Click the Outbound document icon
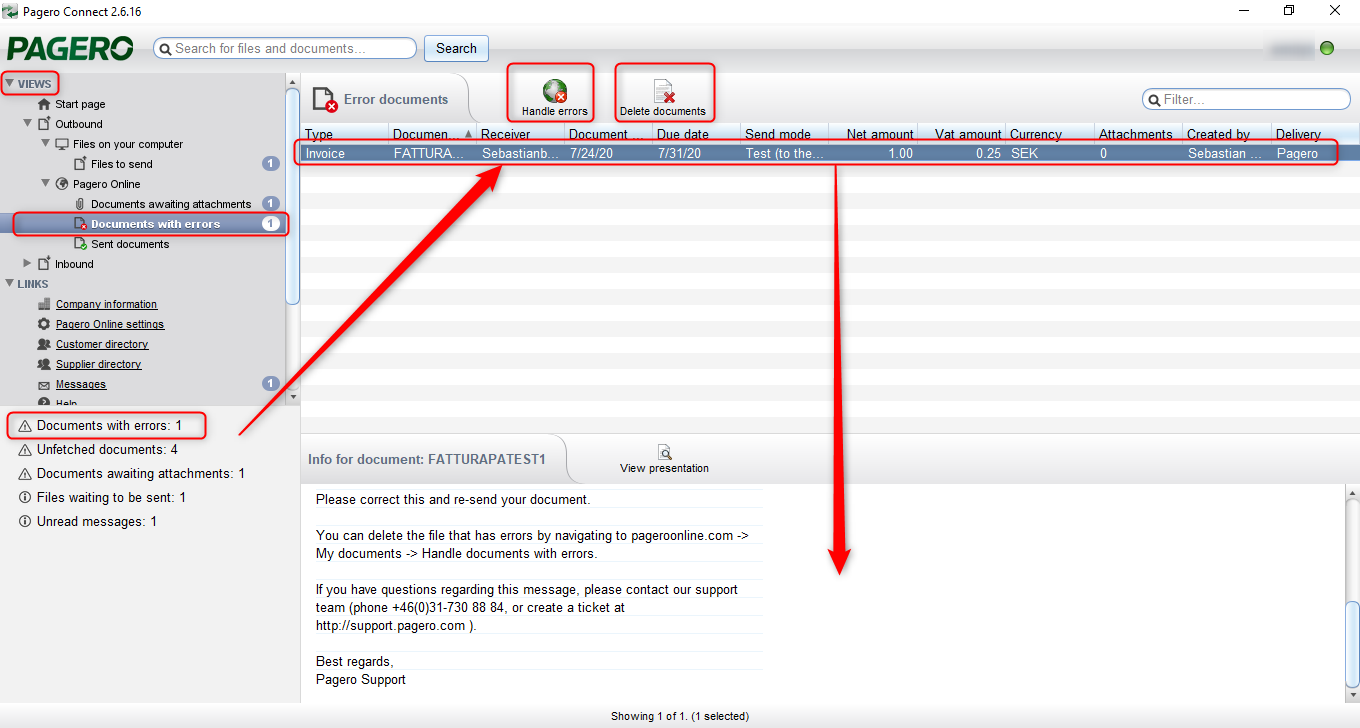 44,124
